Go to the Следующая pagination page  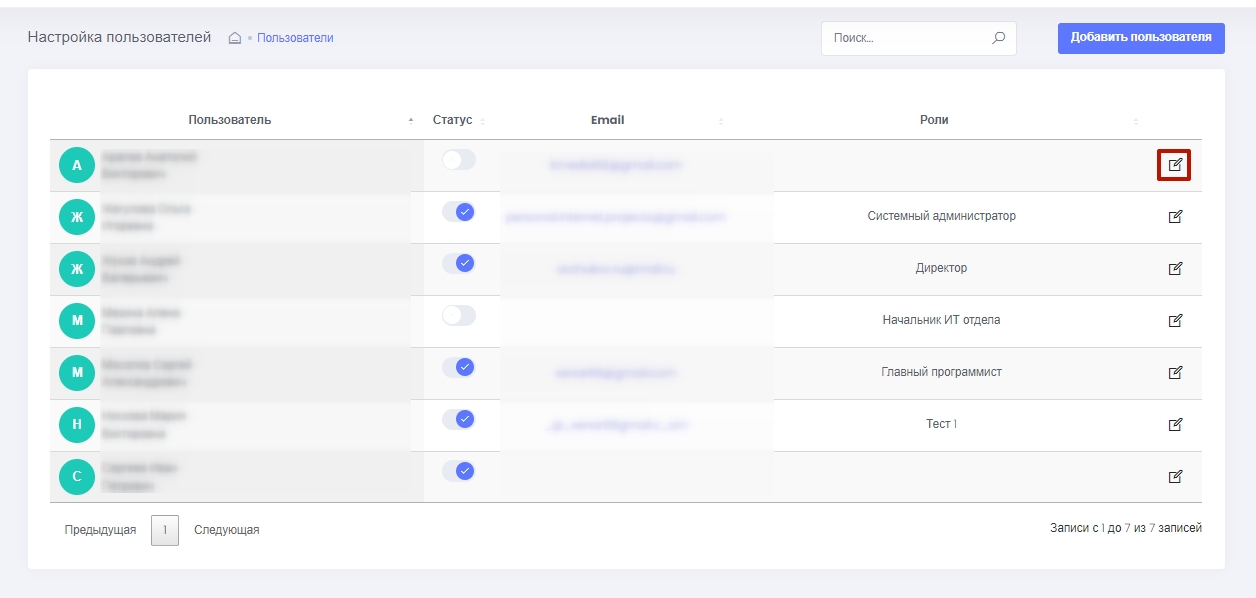pos(226,530)
